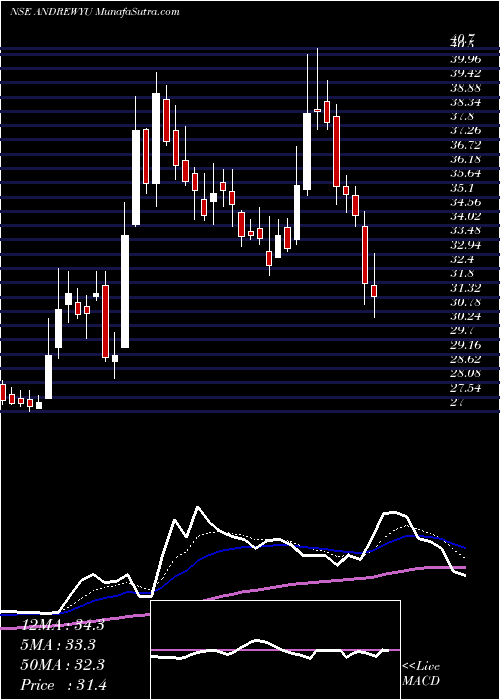
Task: Click the 39.96 price axis label
Action: tap(466, 59)
